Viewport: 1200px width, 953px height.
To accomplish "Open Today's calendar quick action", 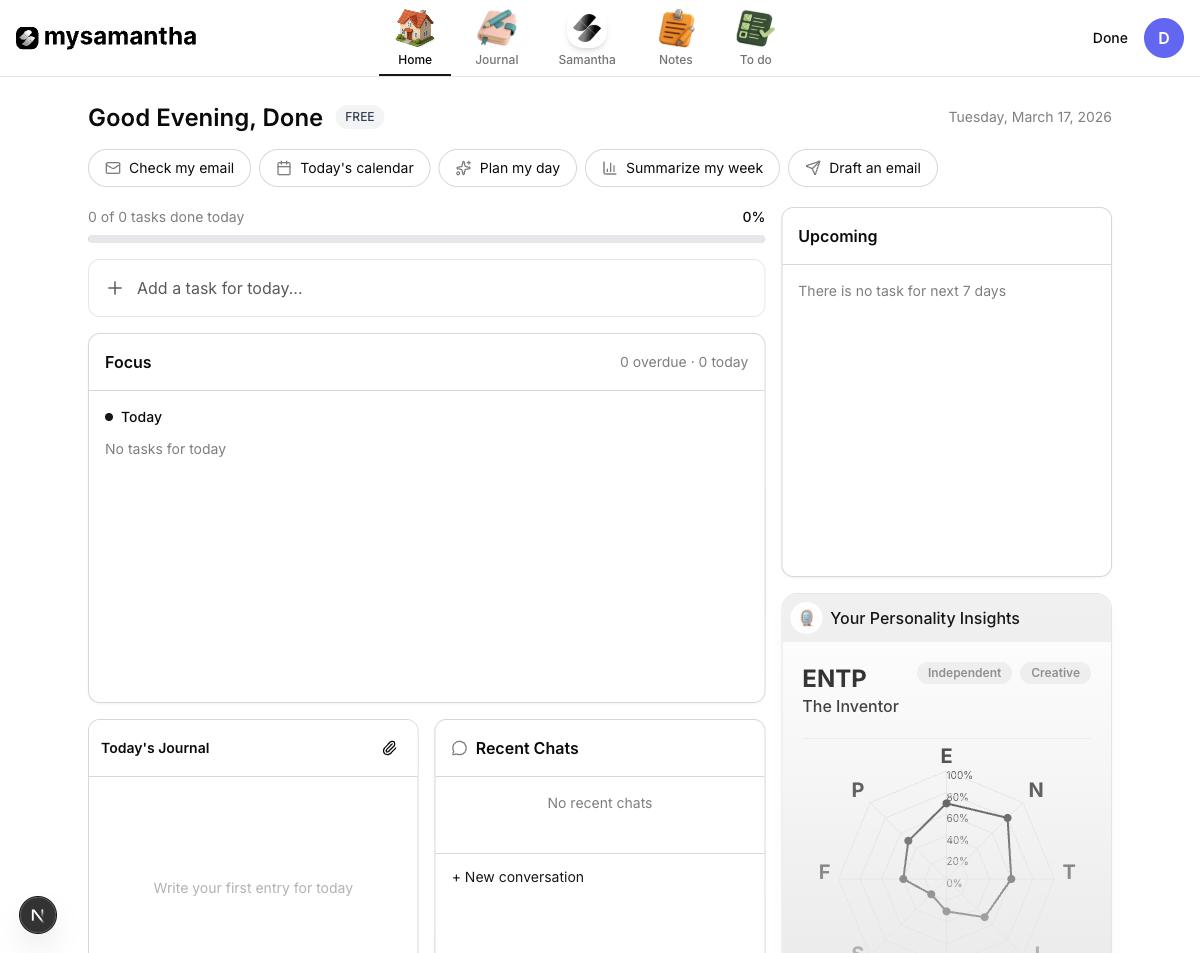I will (x=345, y=168).
